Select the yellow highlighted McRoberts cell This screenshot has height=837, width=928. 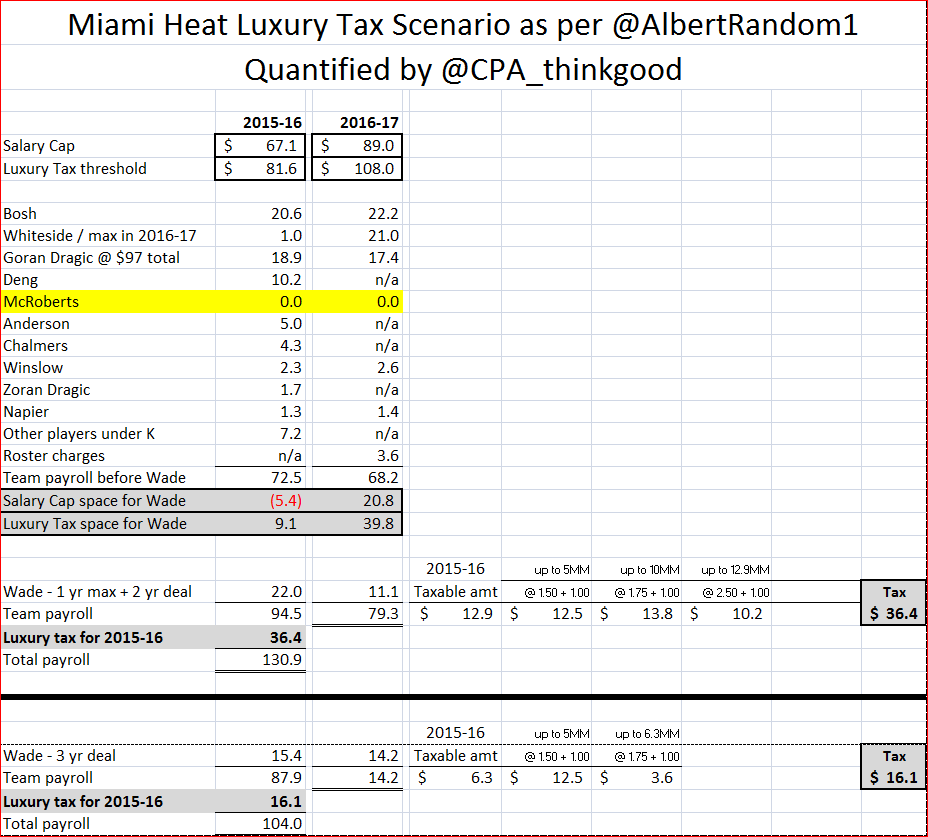tap(108, 302)
